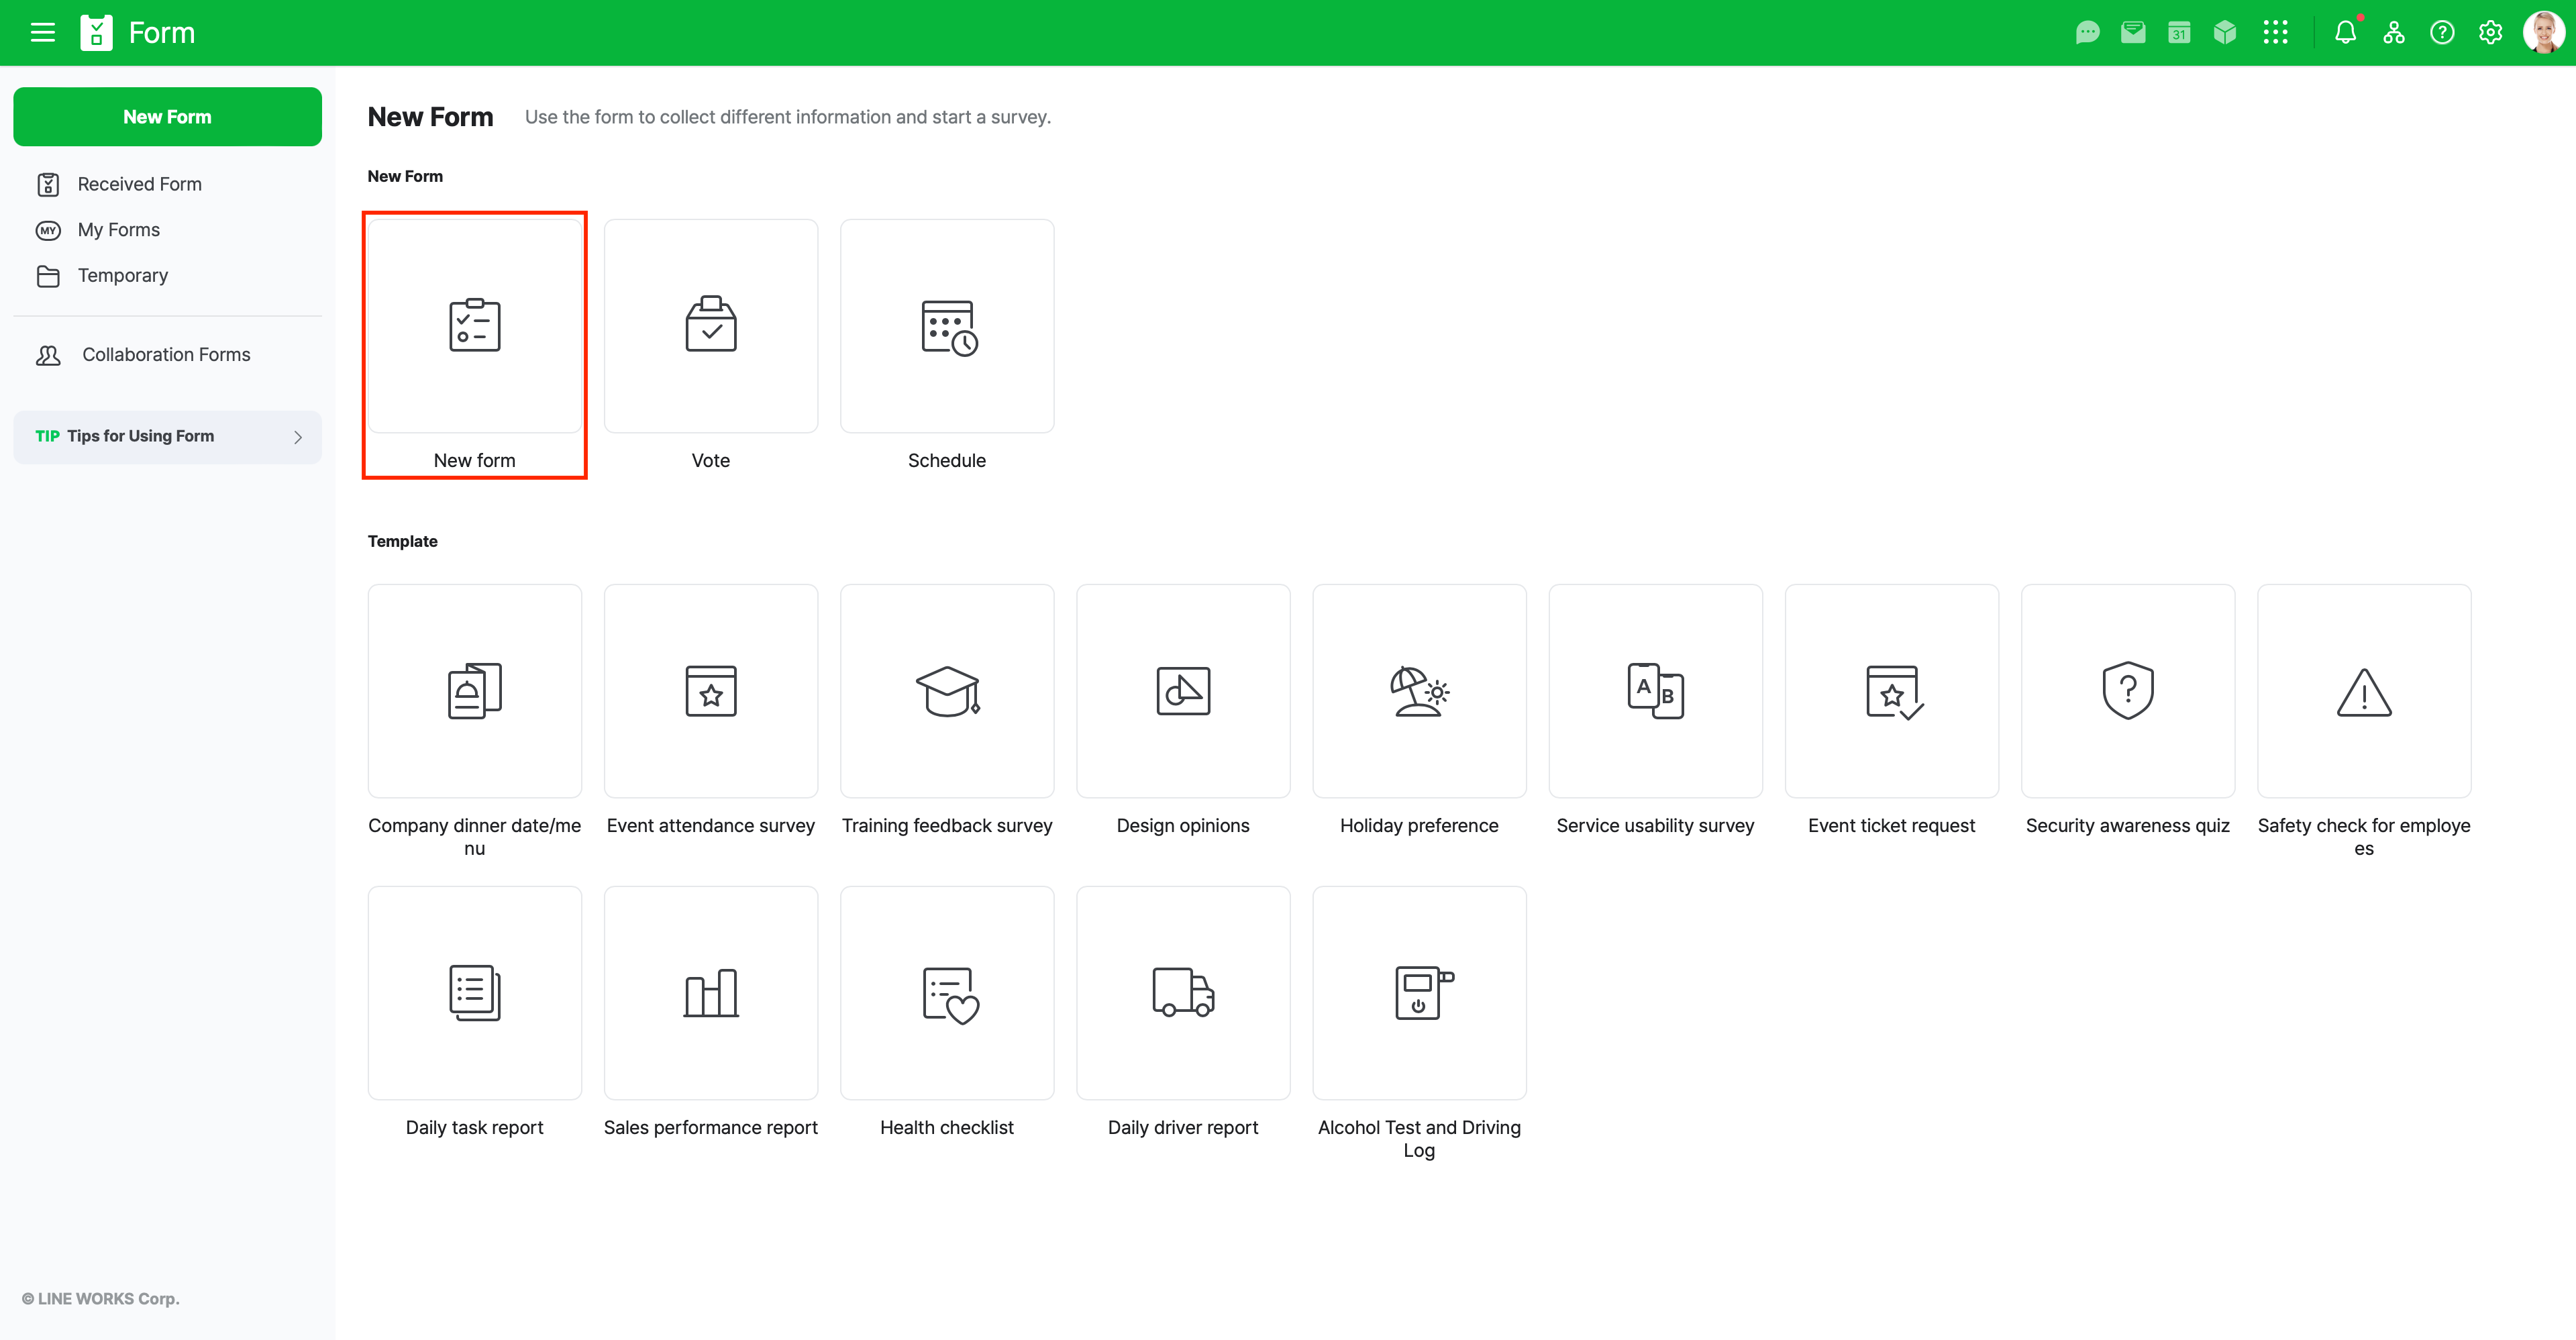
Task: Create a new Vote form
Action: (x=710, y=326)
